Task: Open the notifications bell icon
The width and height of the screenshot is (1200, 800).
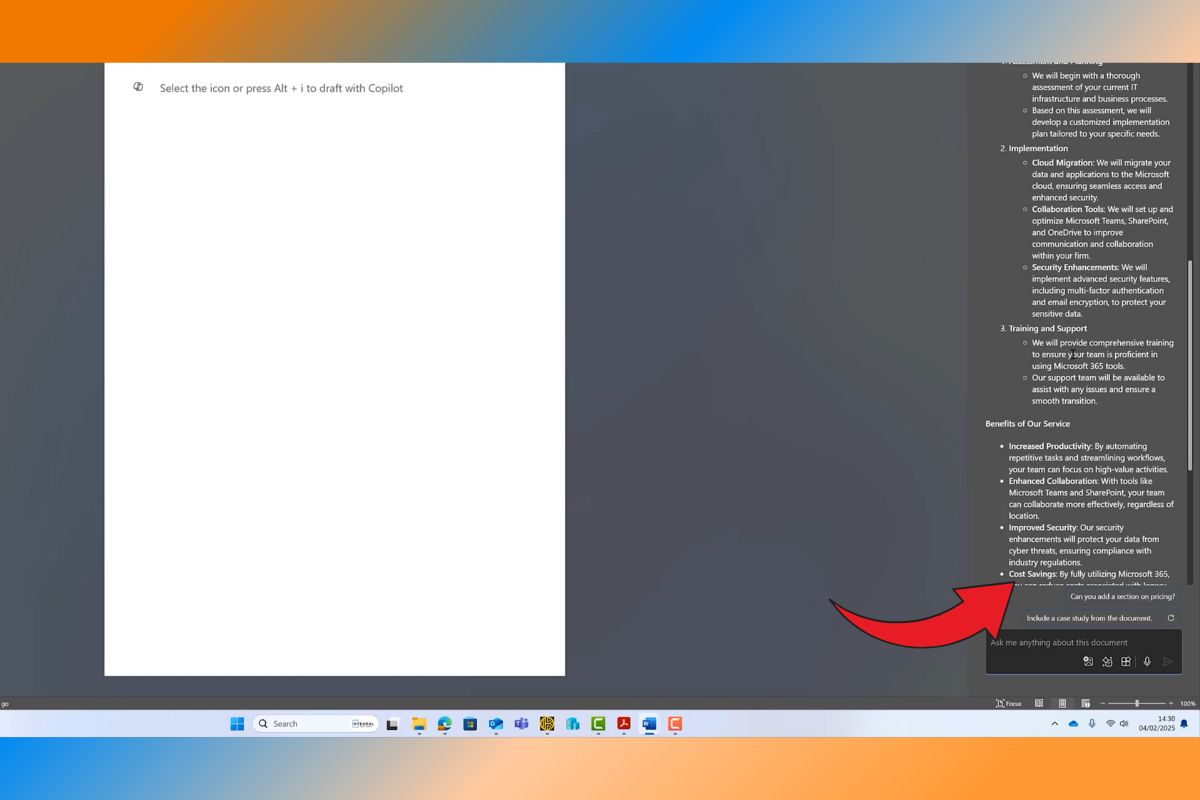Action: point(1184,723)
